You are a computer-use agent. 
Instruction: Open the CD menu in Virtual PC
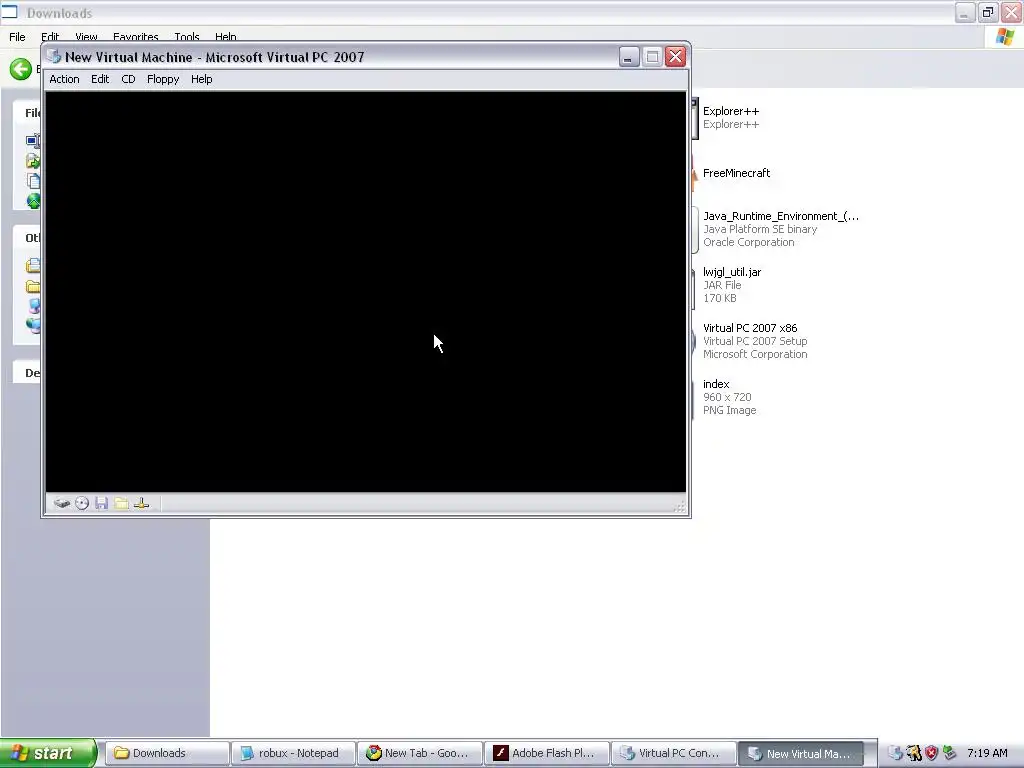128,79
